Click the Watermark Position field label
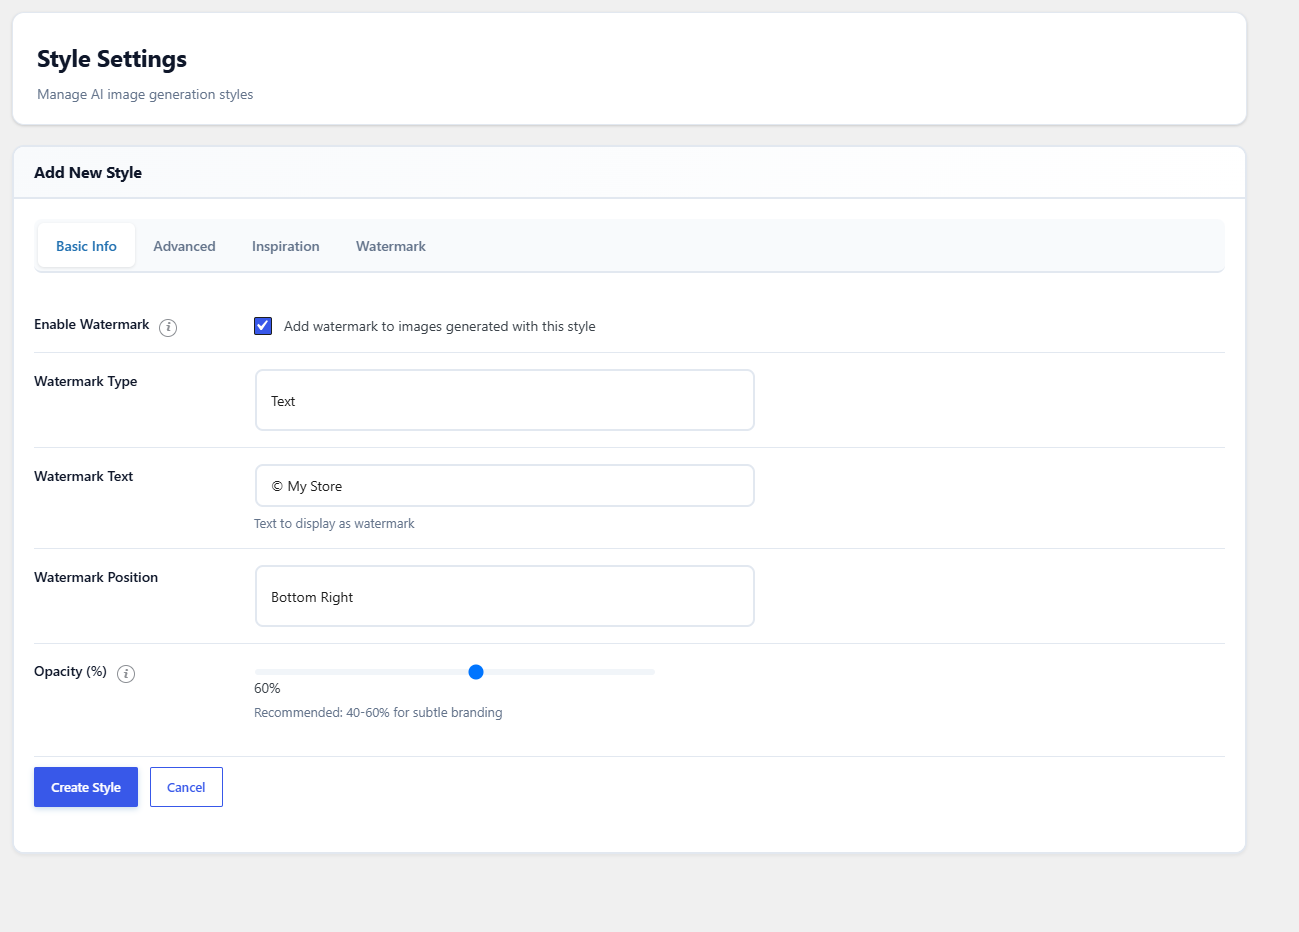Image resolution: width=1299 pixels, height=932 pixels. tap(96, 577)
